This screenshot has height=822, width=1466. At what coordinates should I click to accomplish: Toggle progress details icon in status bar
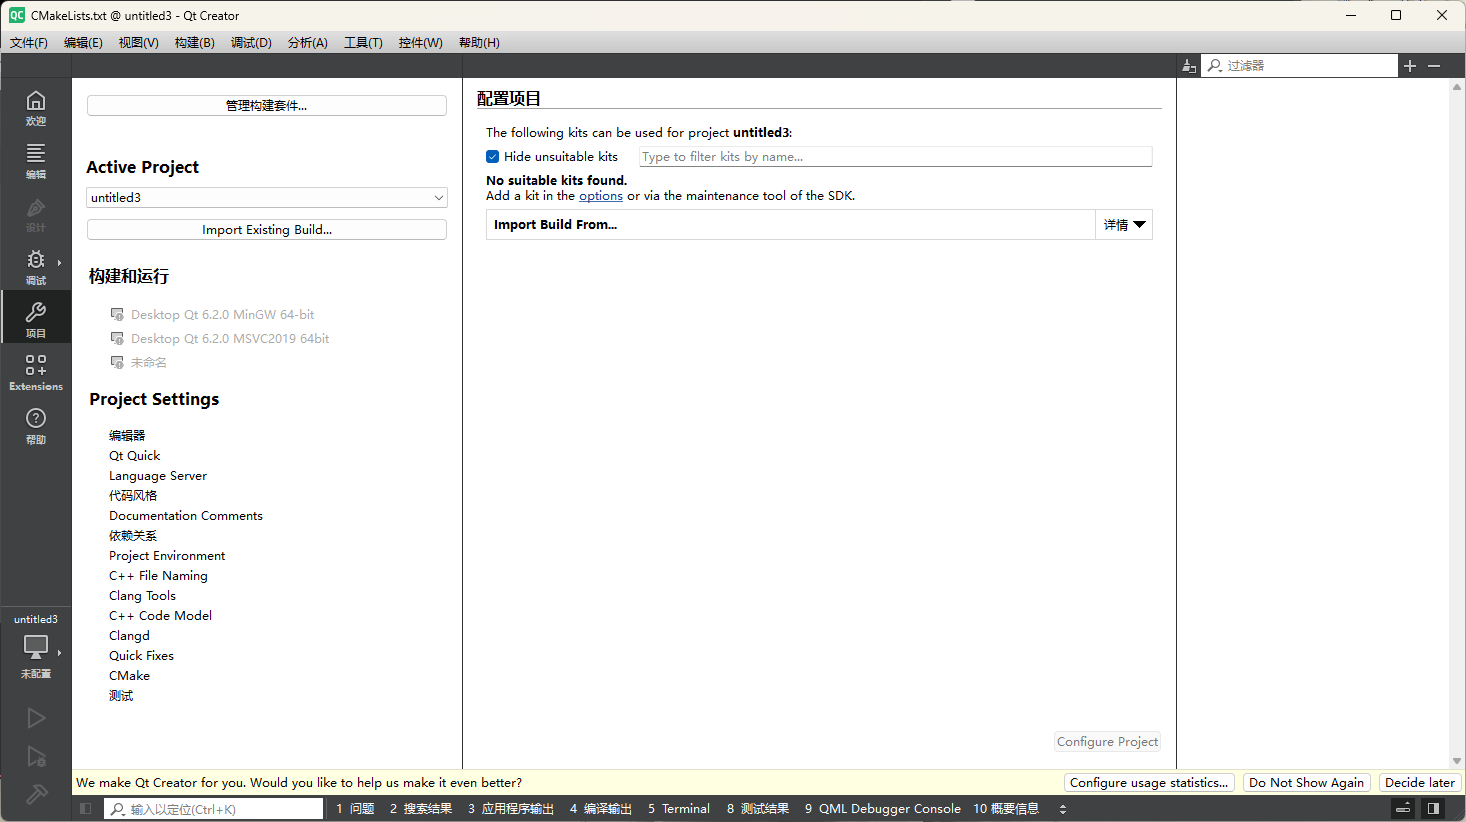pyautogui.click(x=1403, y=809)
